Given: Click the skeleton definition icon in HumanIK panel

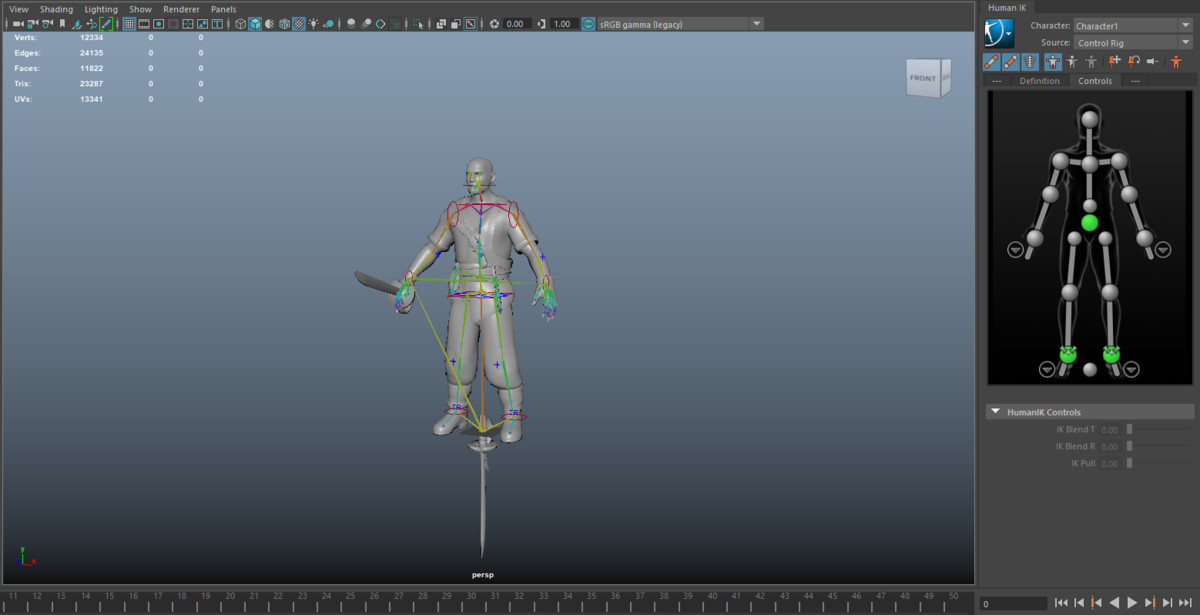Looking at the screenshot, I should [x=1031, y=61].
